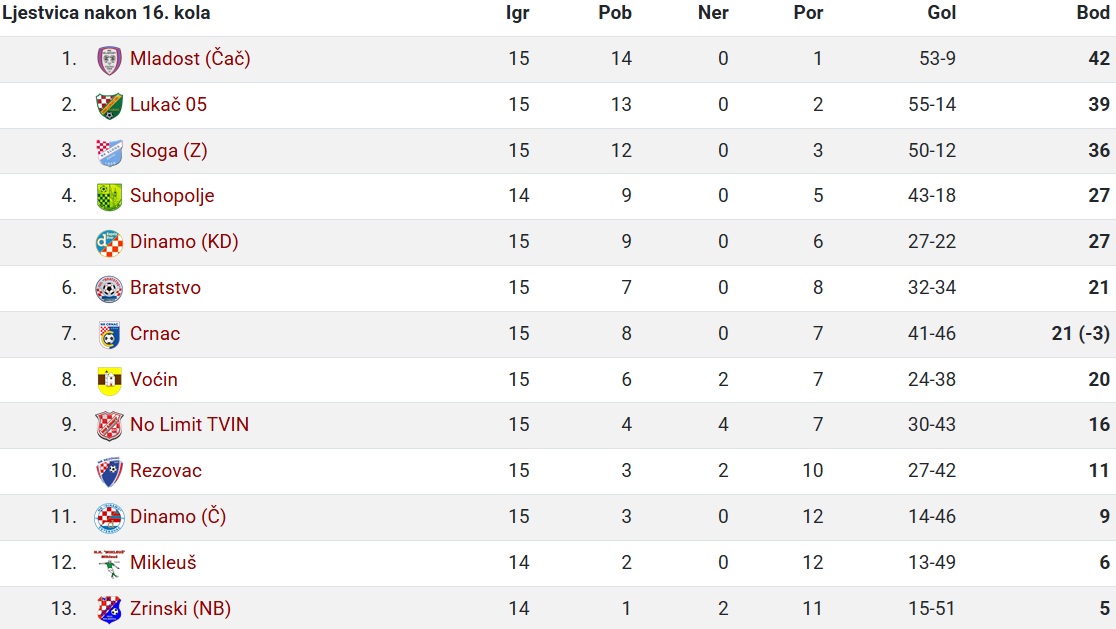The width and height of the screenshot is (1116, 629).
Task: Open the Lukač 05 team link
Action: click(168, 105)
